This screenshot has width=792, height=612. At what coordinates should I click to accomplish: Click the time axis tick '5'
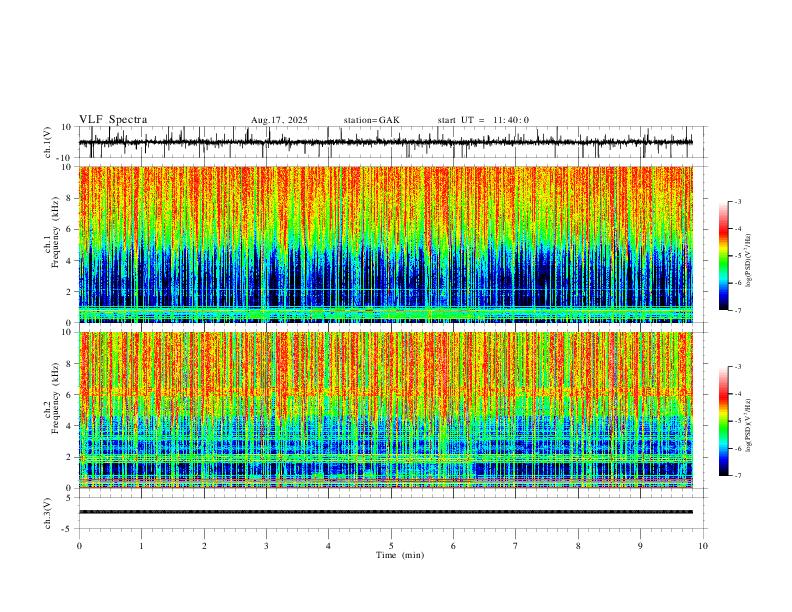click(391, 546)
